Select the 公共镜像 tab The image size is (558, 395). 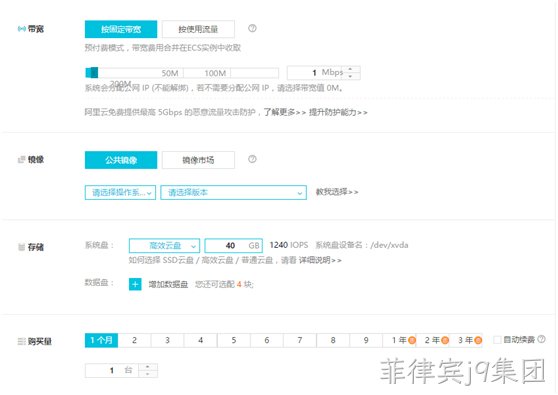(121, 160)
